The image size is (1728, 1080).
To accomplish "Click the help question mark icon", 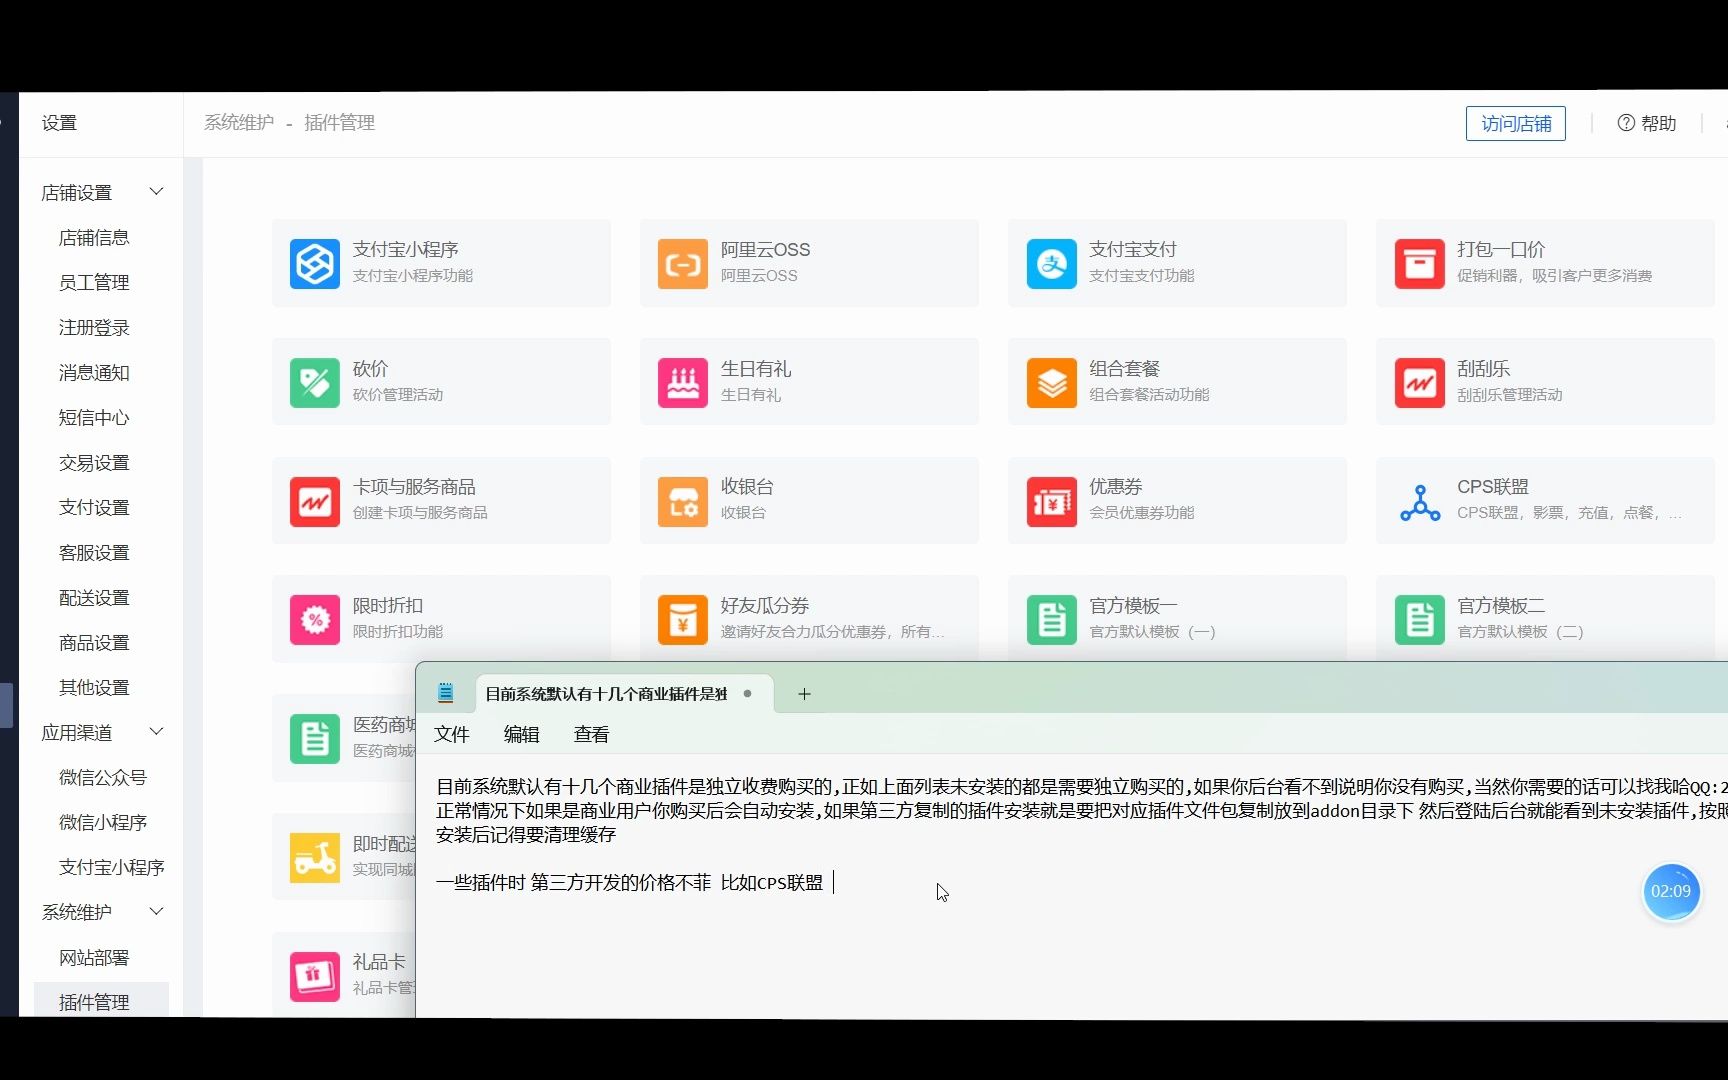I will pyautogui.click(x=1626, y=123).
